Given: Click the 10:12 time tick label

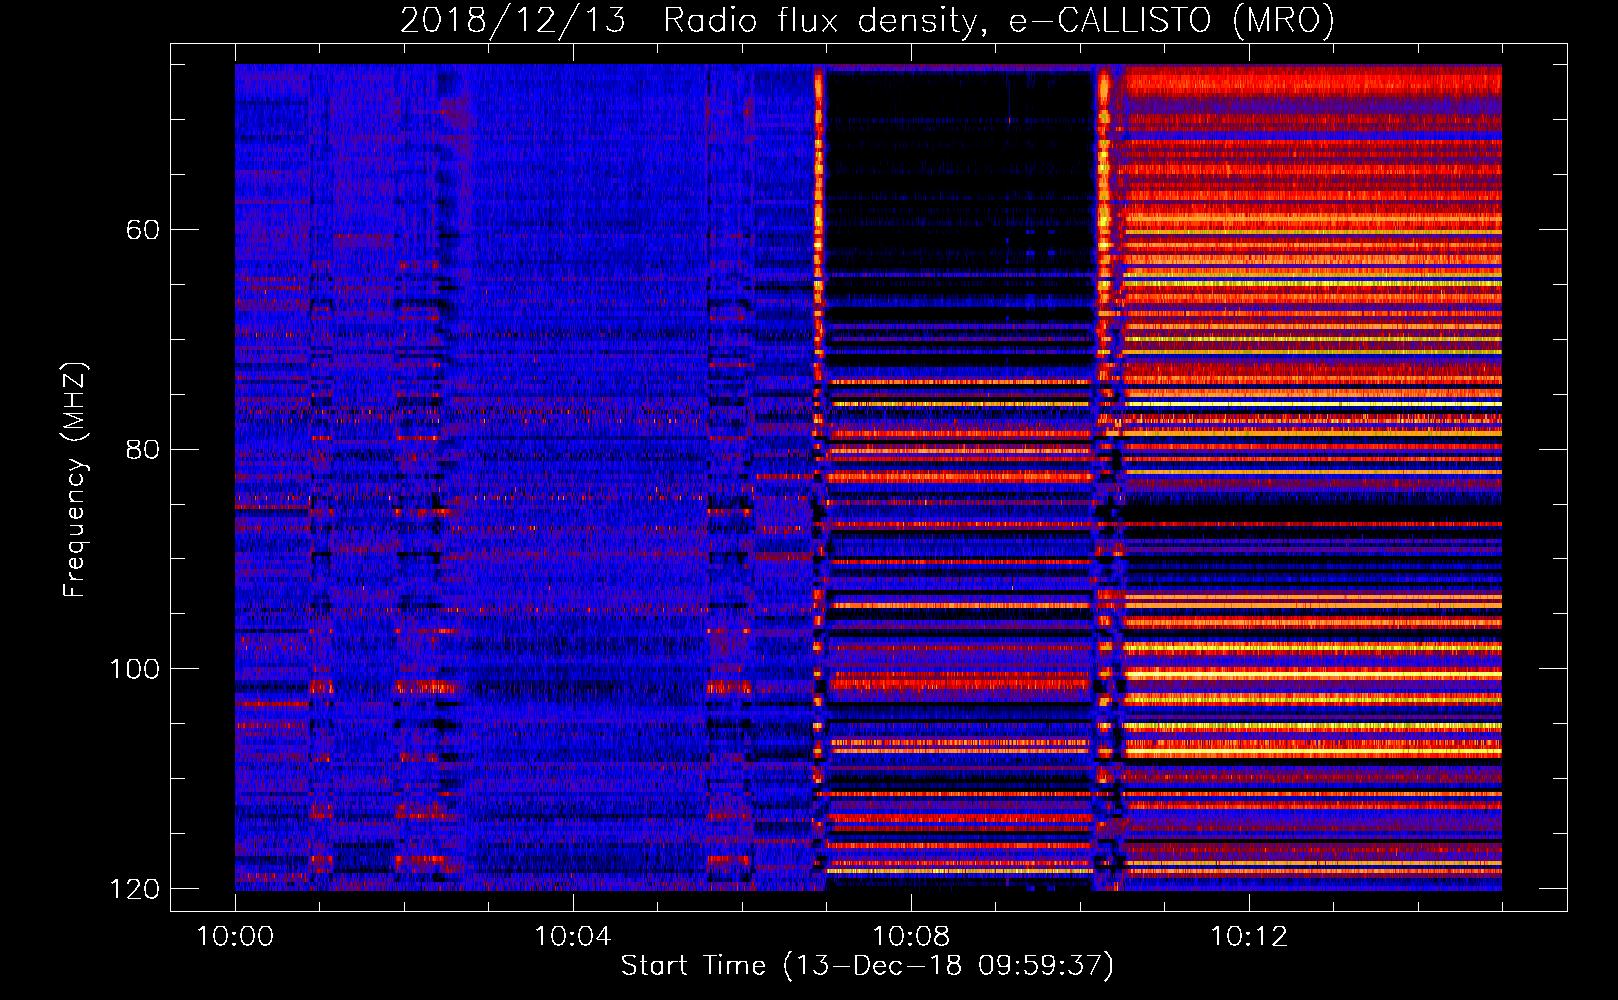Looking at the screenshot, I should click(x=1249, y=937).
